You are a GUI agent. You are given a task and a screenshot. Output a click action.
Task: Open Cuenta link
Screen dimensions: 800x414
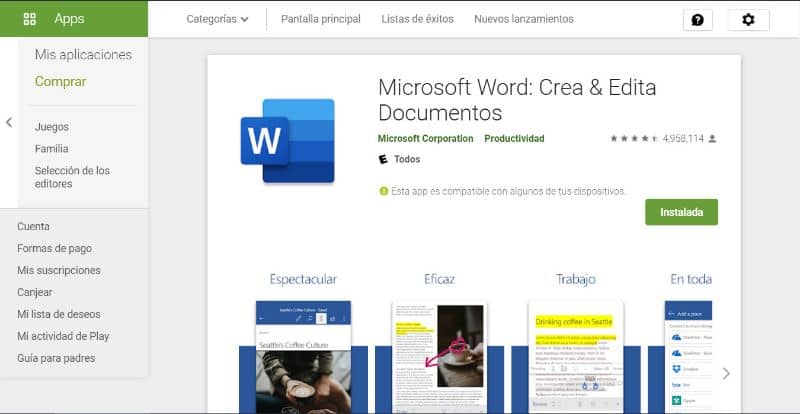(33, 226)
